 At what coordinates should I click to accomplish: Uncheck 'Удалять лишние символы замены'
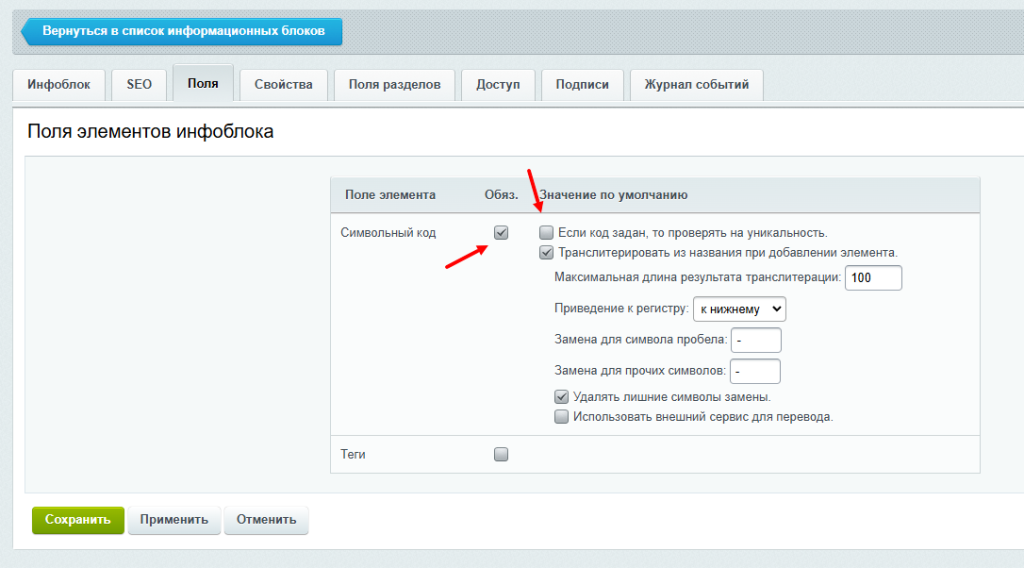point(562,397)
